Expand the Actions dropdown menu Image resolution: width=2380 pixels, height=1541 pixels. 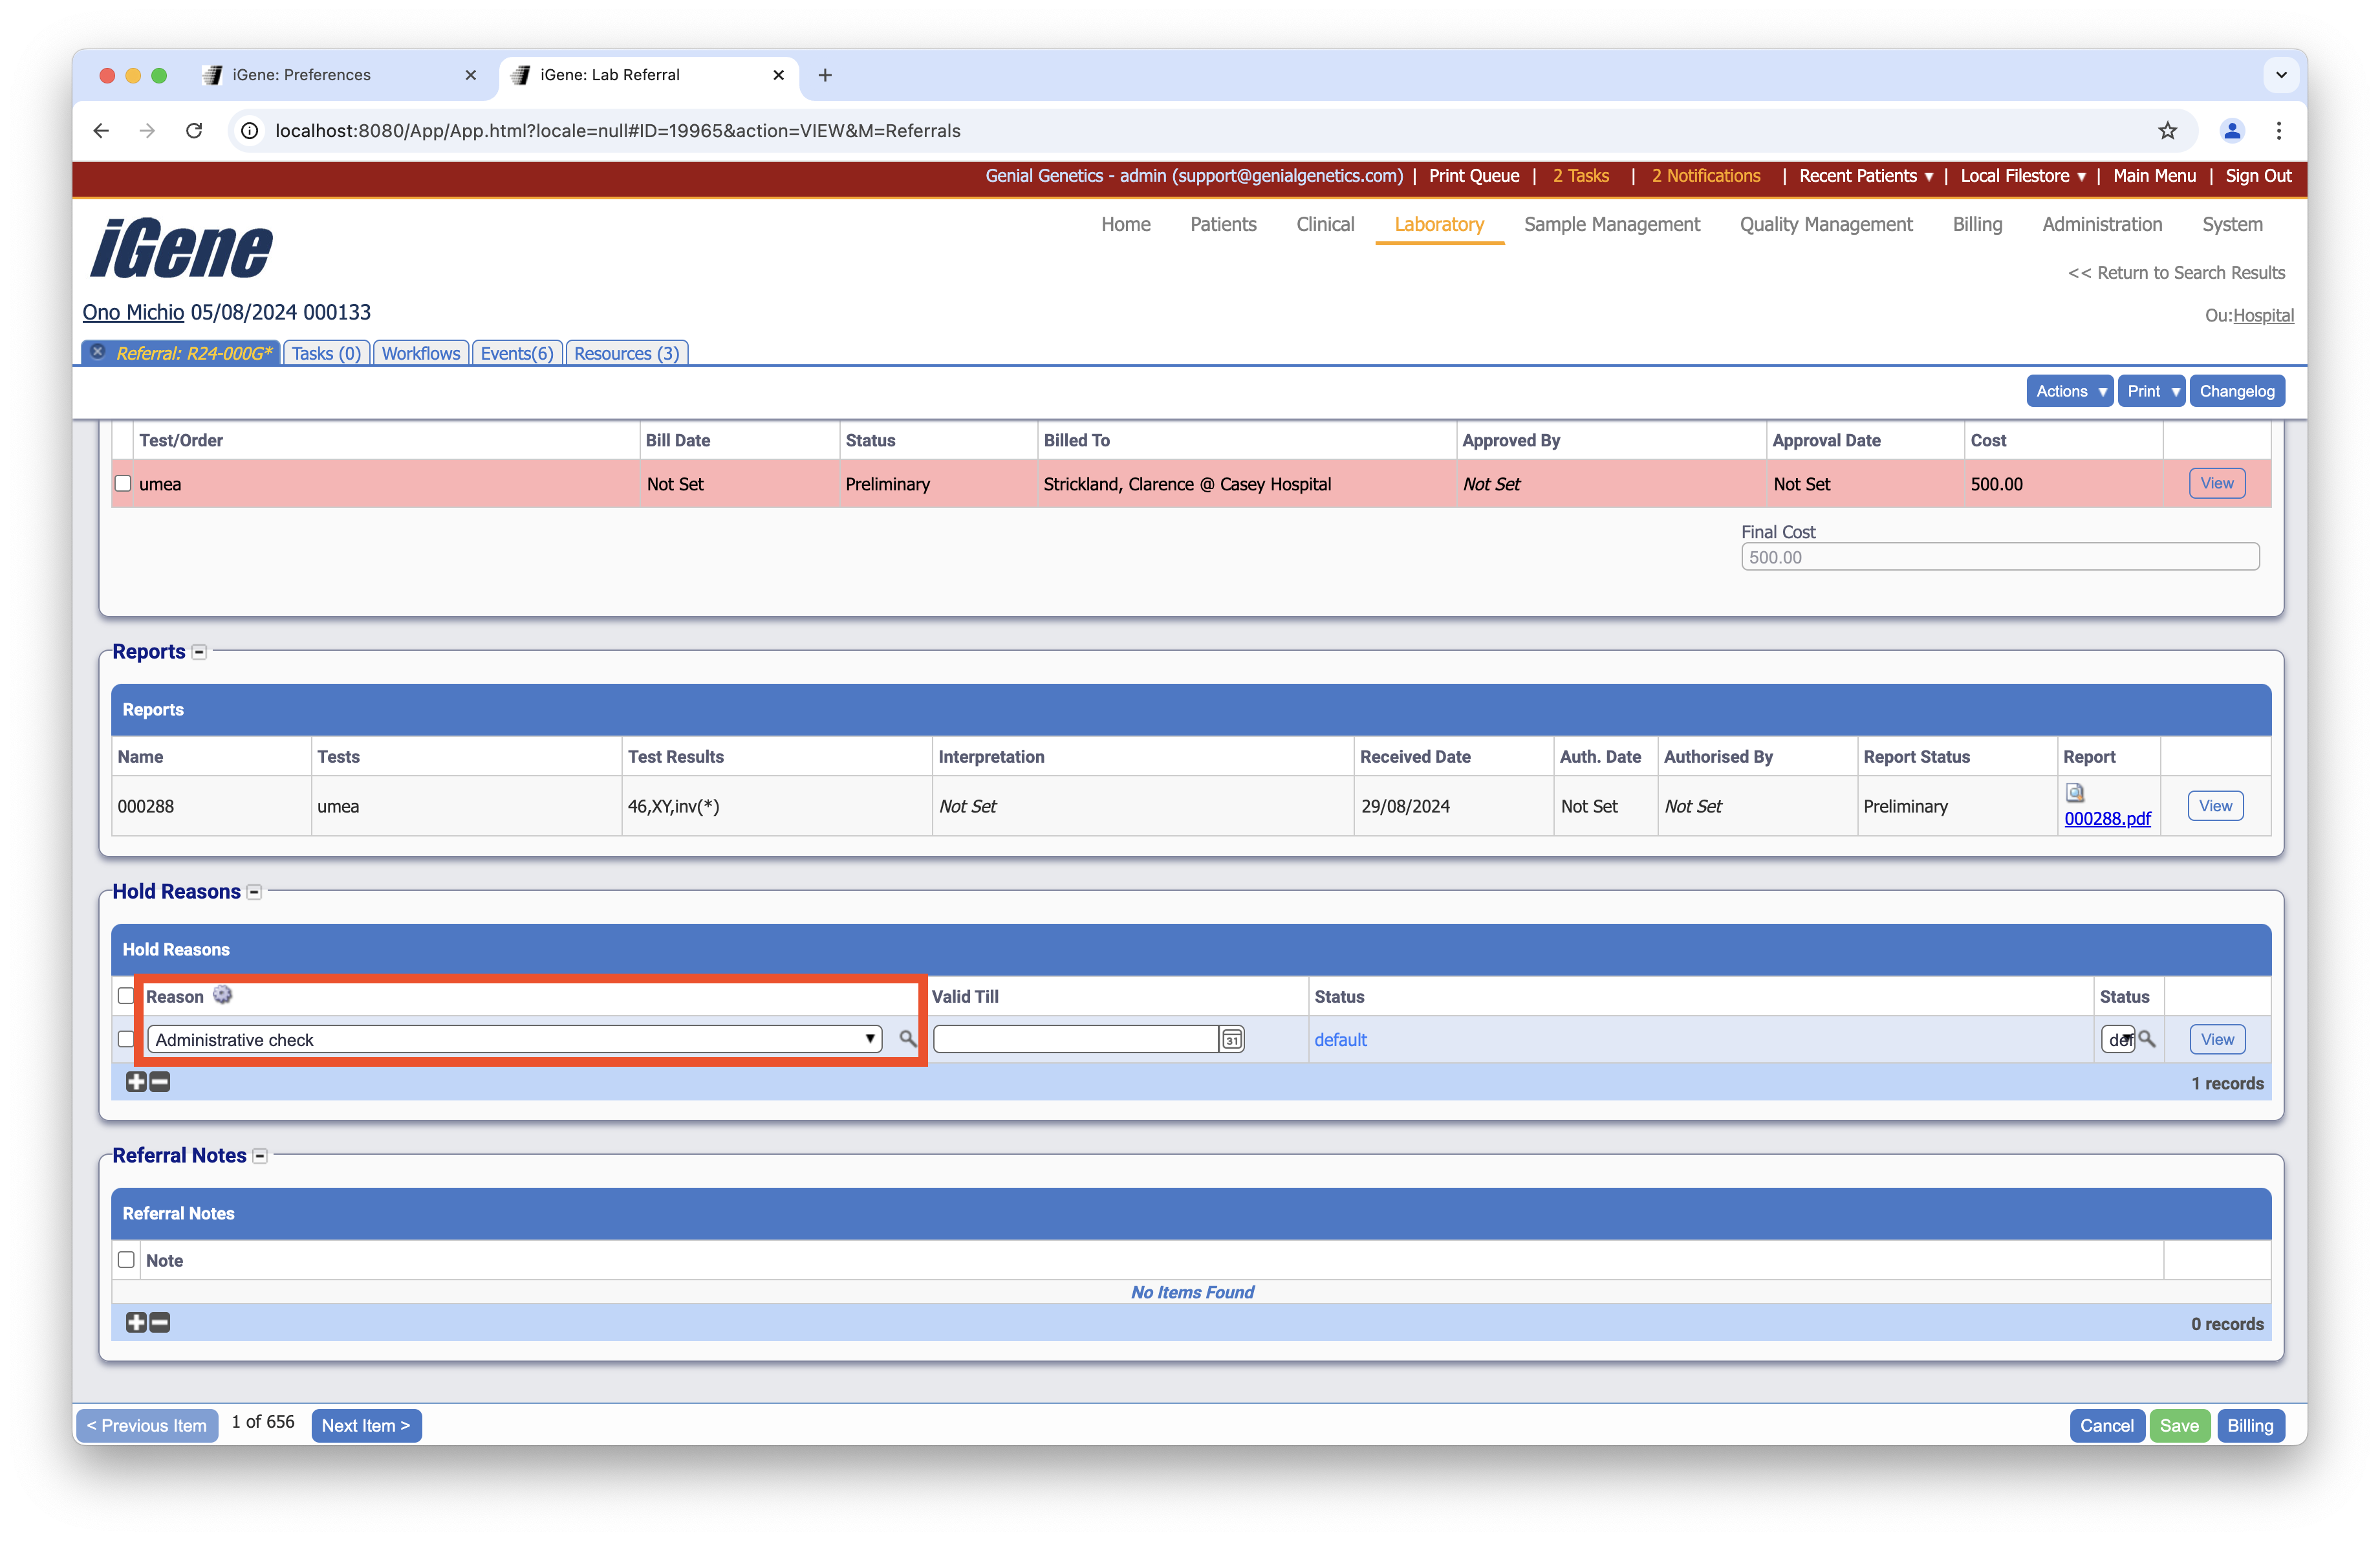coord(2069,391)
